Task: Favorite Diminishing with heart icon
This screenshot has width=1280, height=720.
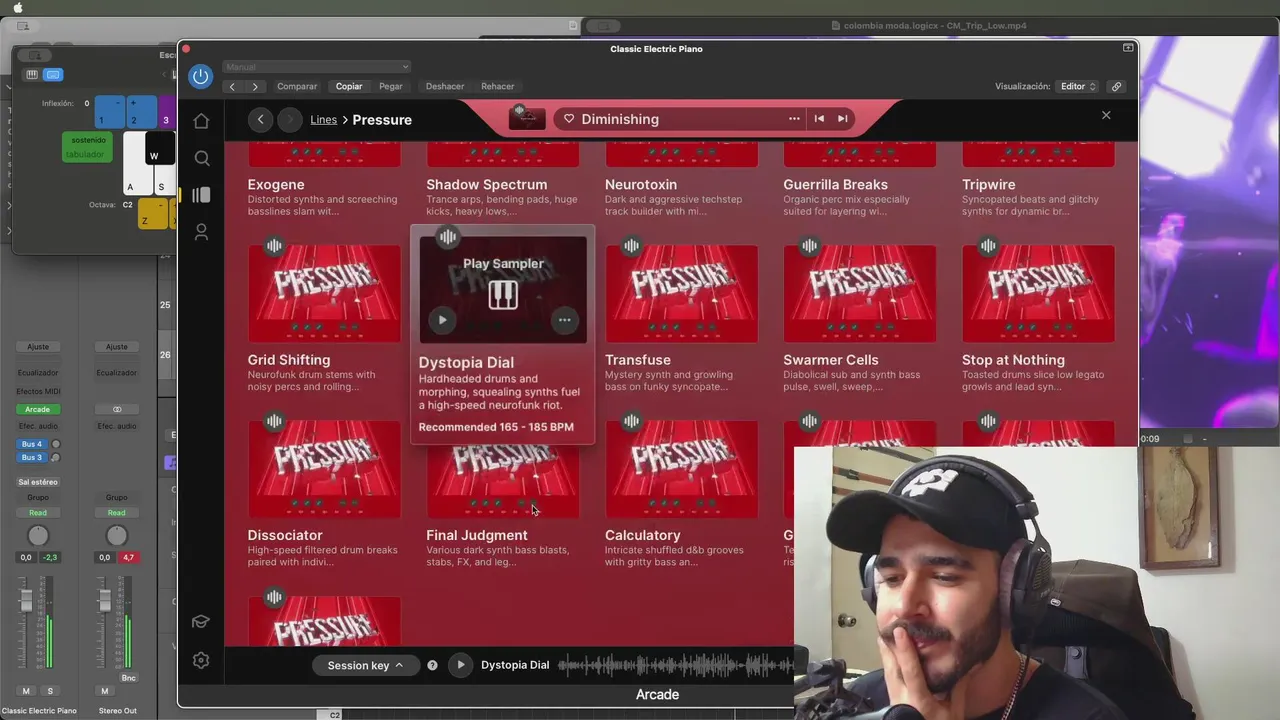Action: [x=569, y=119]
